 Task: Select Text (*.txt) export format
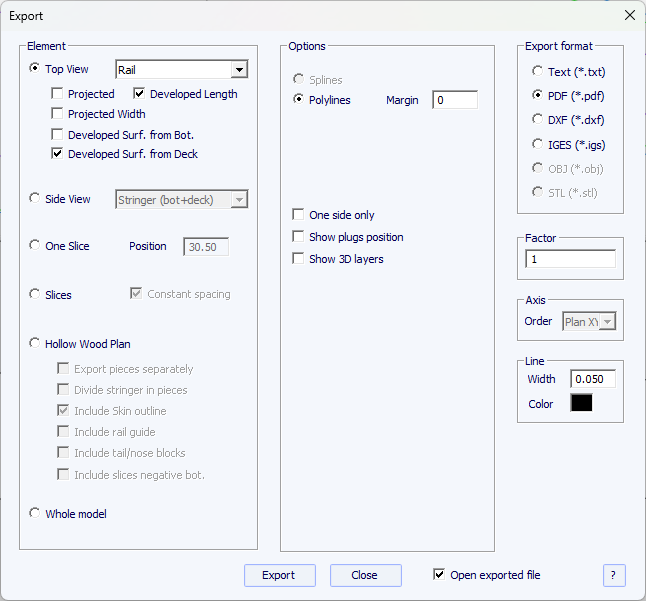(538, 72)
